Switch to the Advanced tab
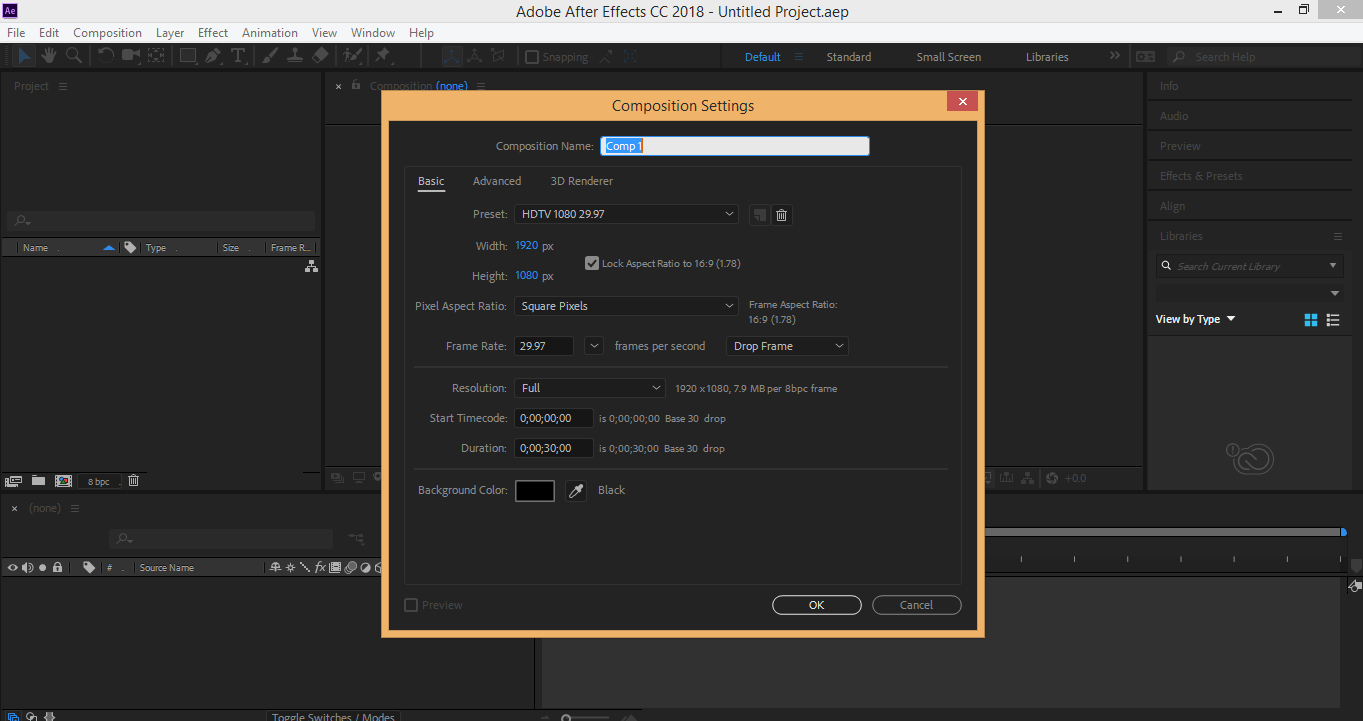Image resolution: width=1363 pixels, height=721 pixels. point(497,181)
